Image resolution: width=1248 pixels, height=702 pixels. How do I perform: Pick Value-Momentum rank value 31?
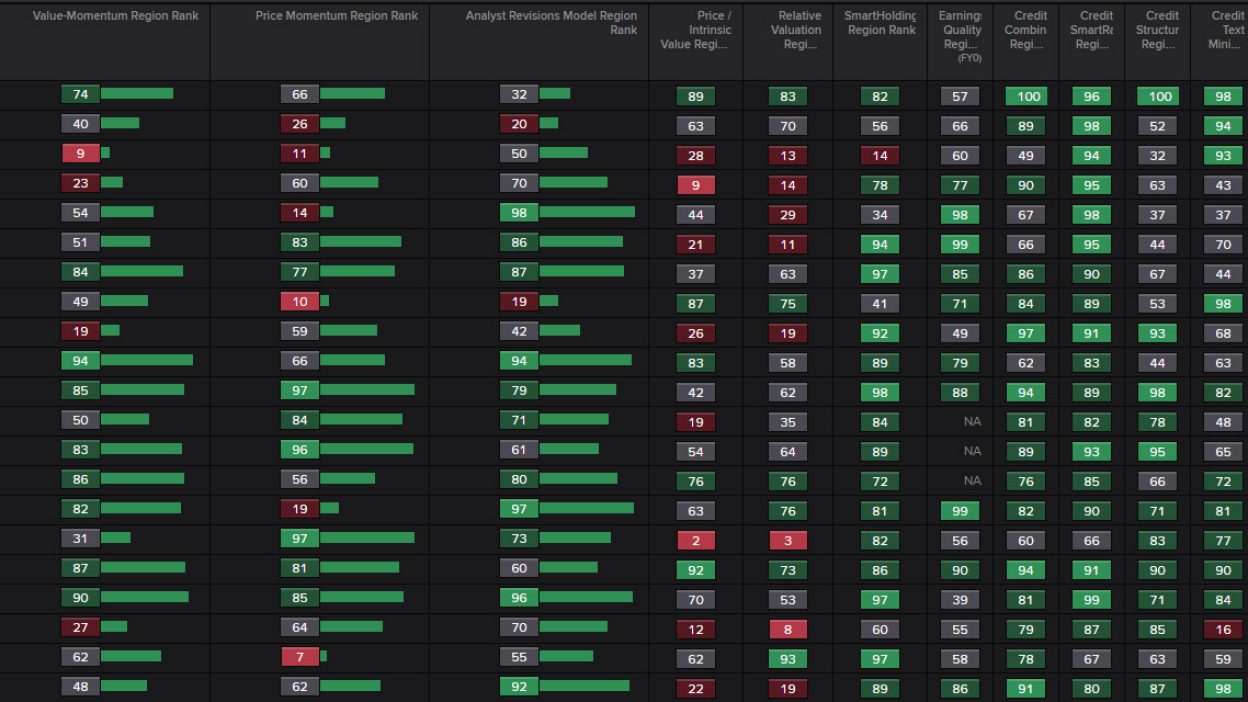pos(80,538)
